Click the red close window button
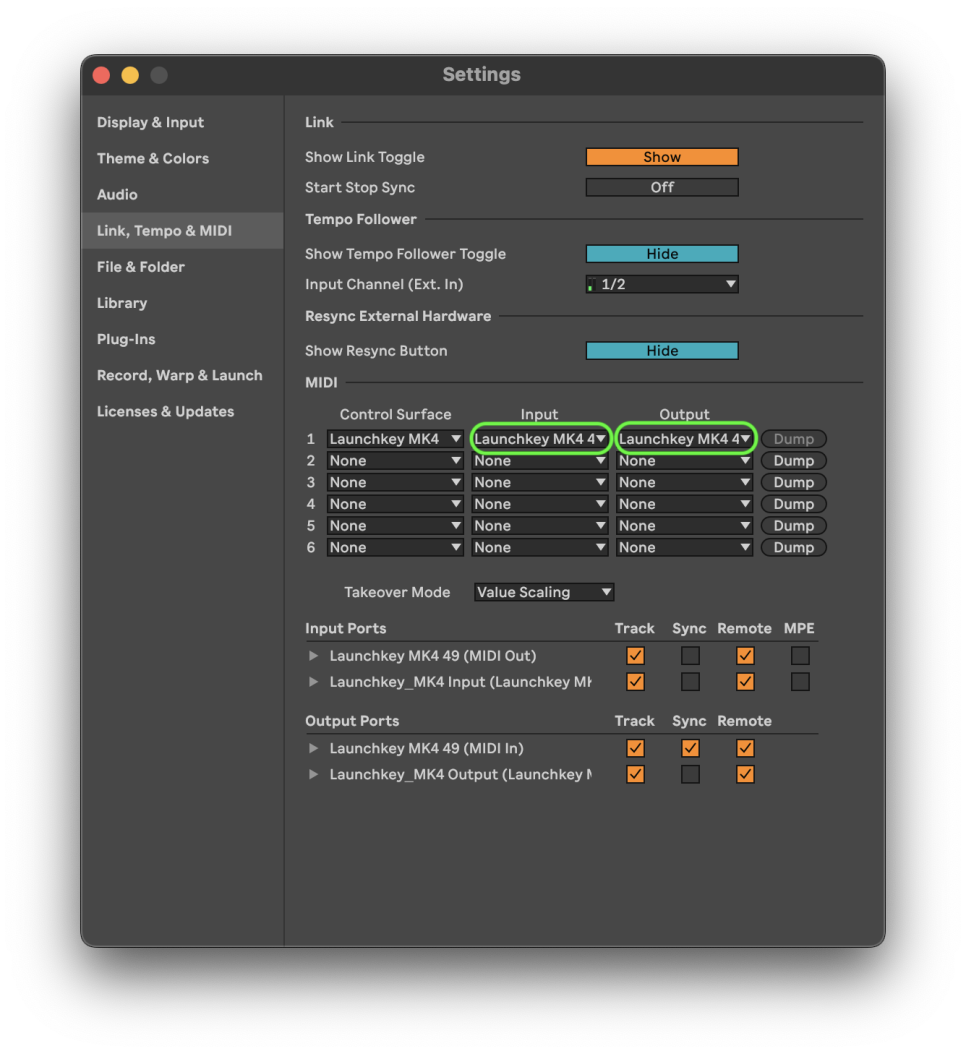This screenshot has height=1054, width=966. pos(102,75)
